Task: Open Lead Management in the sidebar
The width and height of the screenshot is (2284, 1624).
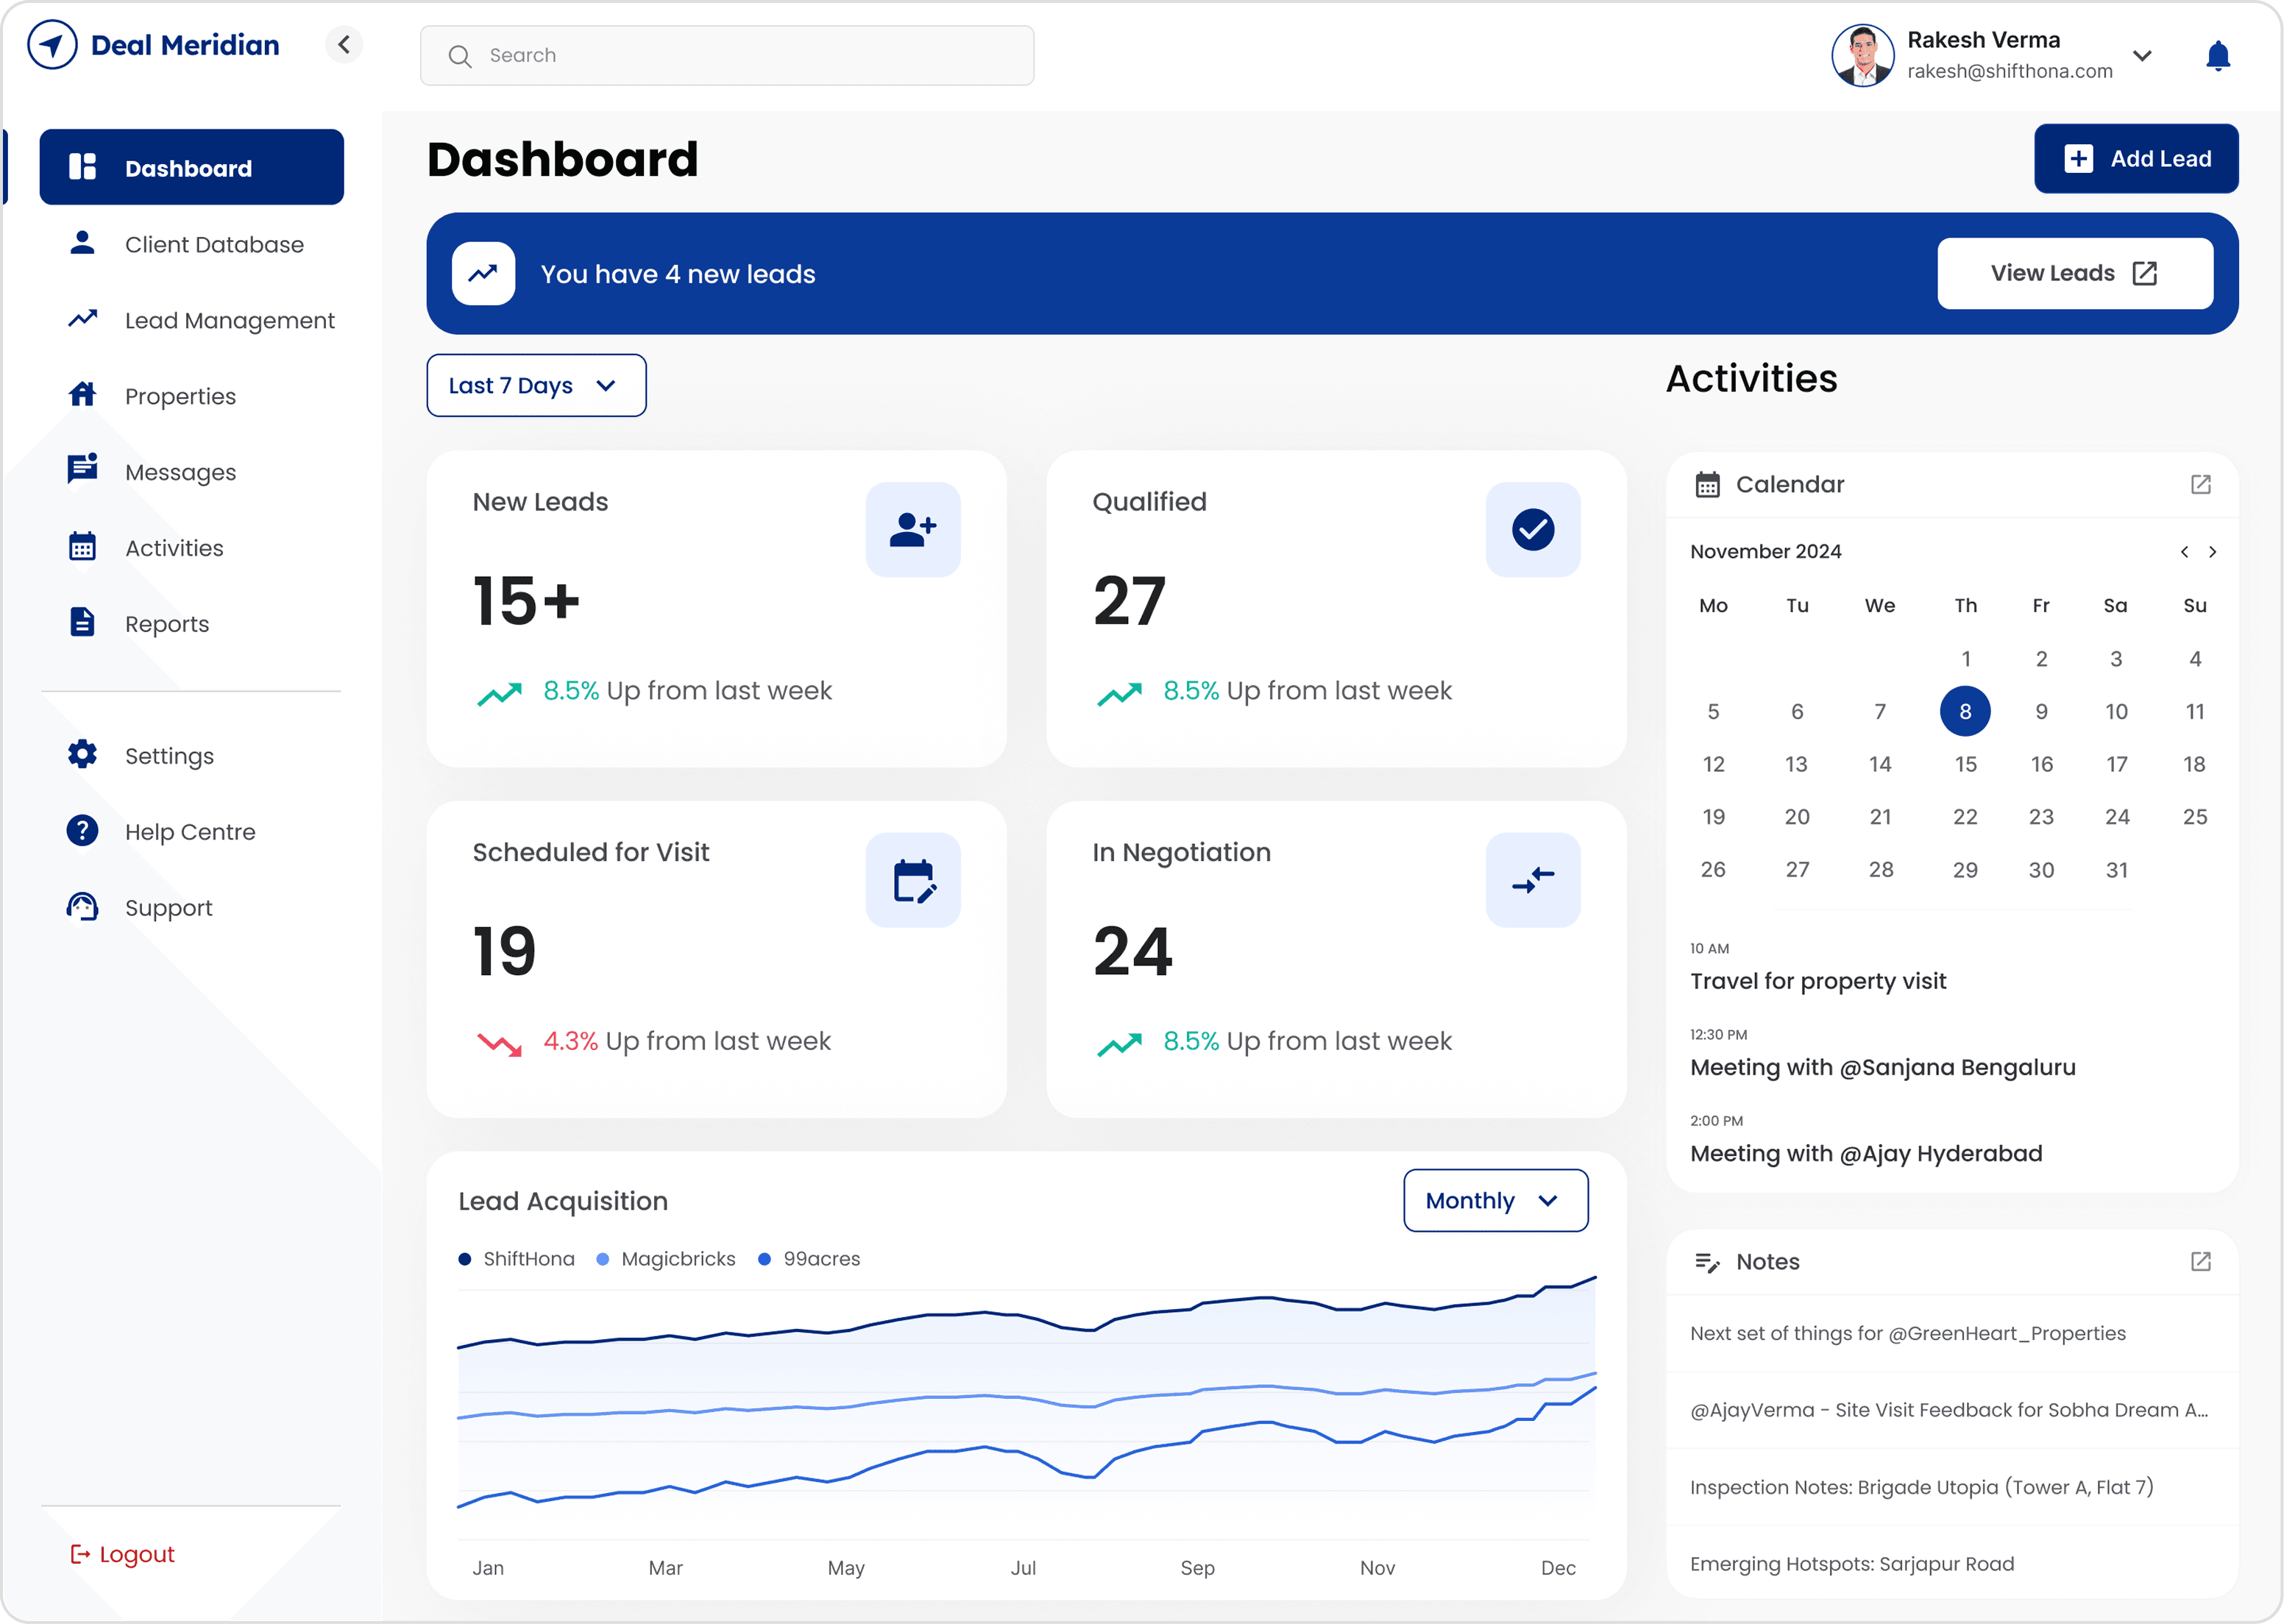Action: coord(229,321)
